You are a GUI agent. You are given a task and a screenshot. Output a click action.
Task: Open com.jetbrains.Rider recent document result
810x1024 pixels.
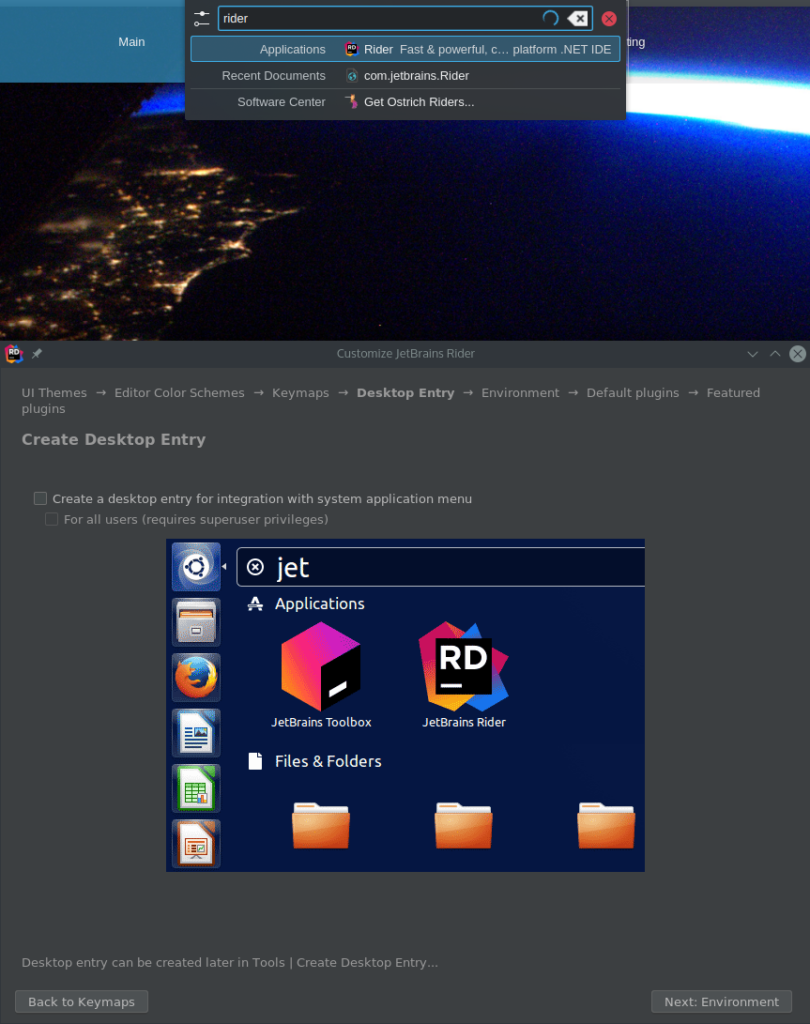(405, 76)
